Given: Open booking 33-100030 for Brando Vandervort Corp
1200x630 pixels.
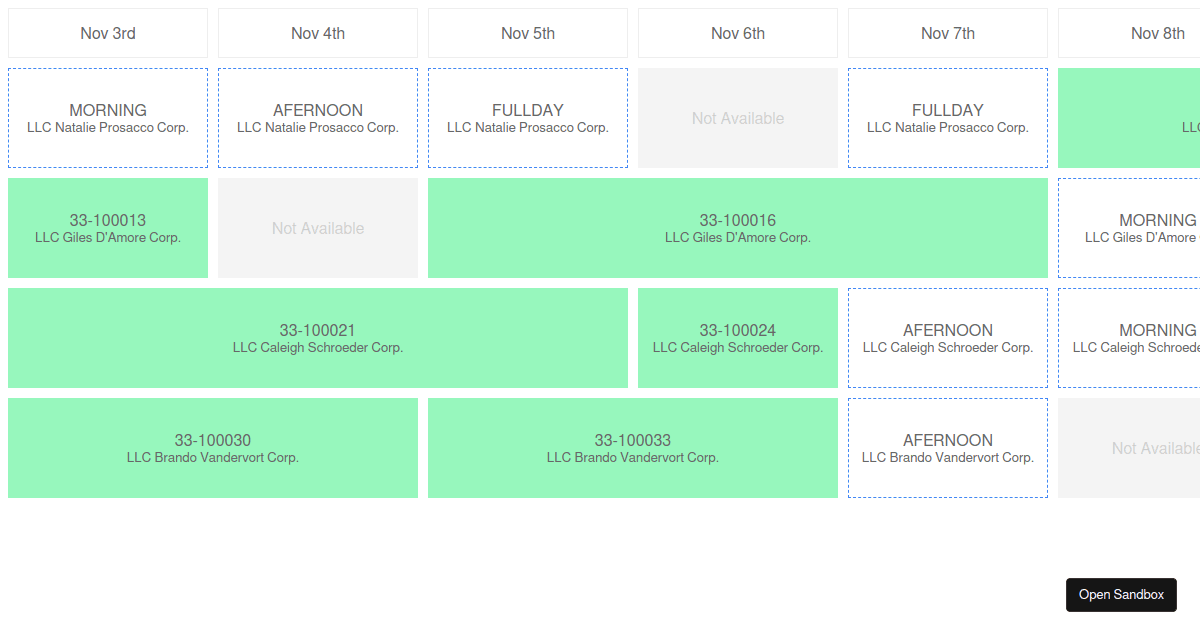Looking at the screenshot, I should pos(212,447).
